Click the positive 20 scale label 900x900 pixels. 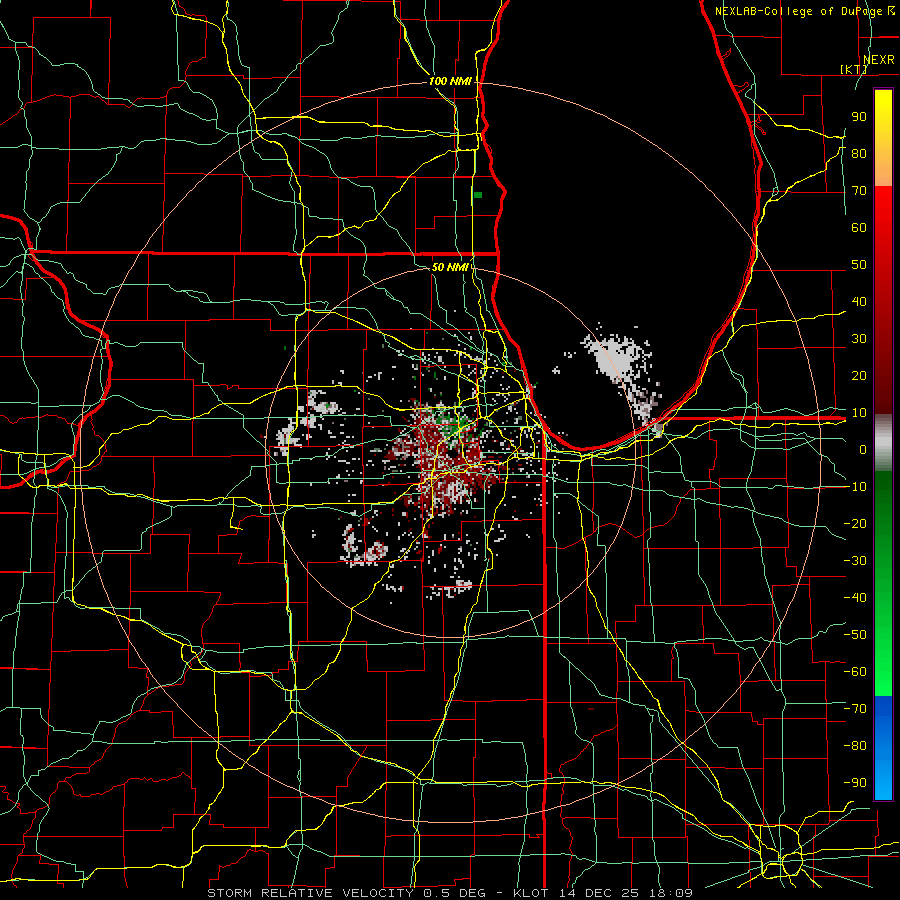859,375
